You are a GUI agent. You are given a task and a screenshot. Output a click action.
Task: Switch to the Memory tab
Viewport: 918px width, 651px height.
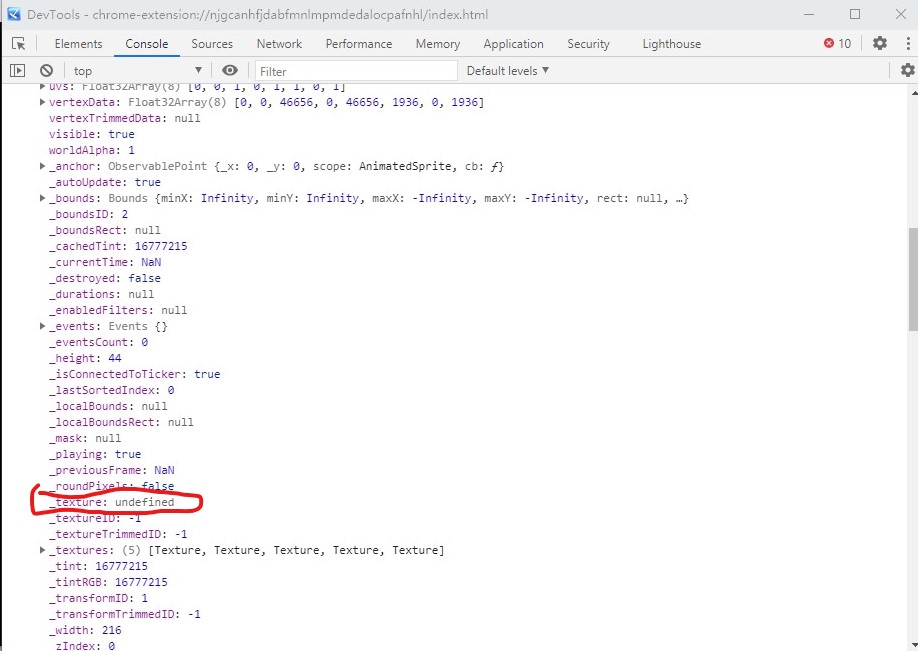coord(438,44)
